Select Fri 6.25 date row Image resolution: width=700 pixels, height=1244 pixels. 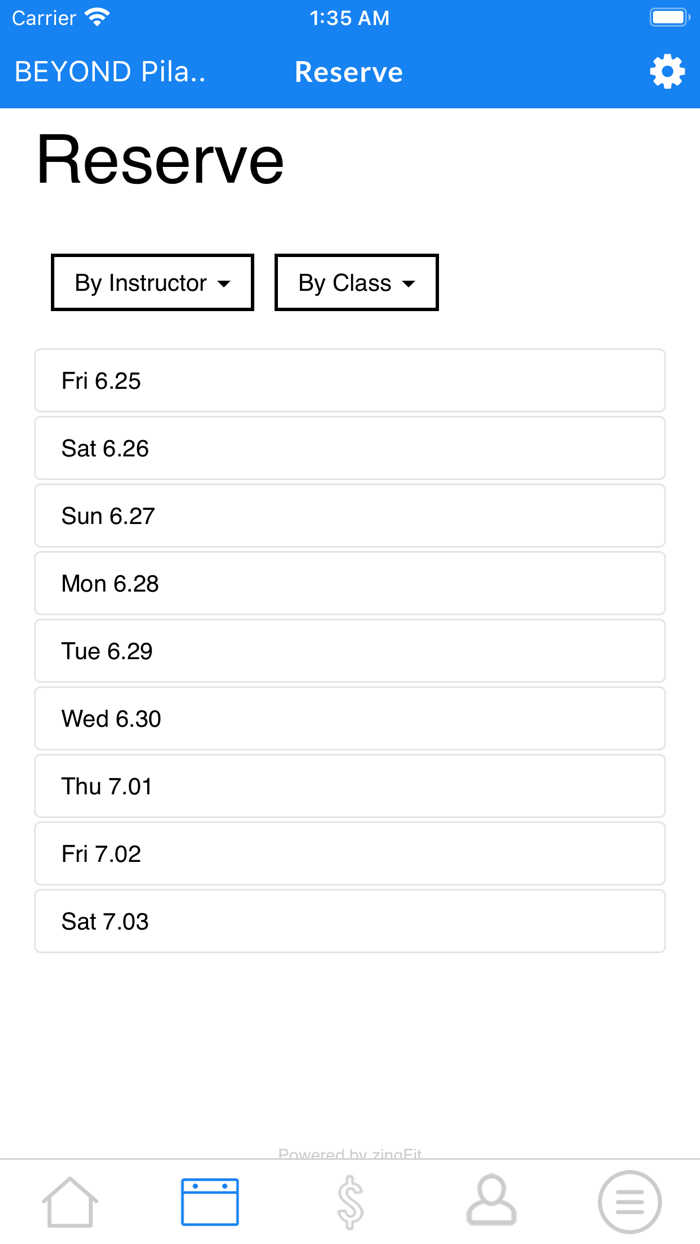(350, 381)
